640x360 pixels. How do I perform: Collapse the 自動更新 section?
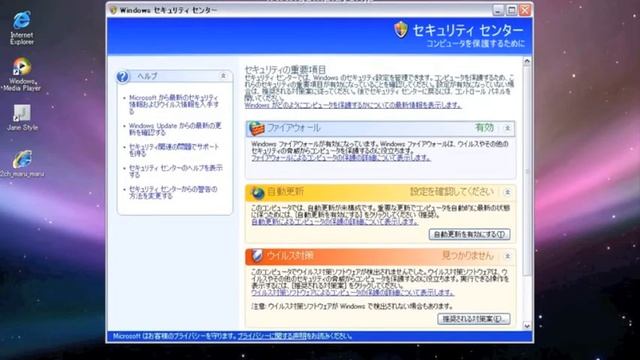[507, 192]
